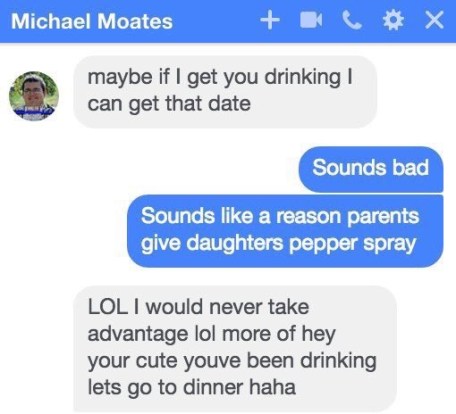Click the sender's round profile photo
Image resolution: width=456 pixels, height=414 pixels.
(34, 96)
